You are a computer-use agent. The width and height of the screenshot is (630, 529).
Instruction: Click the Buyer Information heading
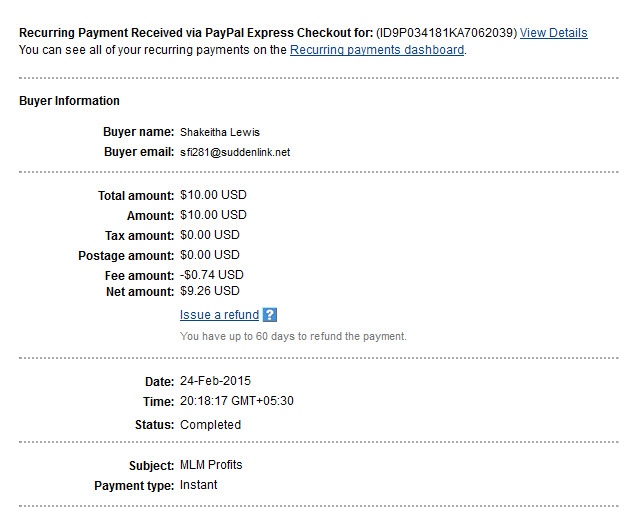[69, 100]
